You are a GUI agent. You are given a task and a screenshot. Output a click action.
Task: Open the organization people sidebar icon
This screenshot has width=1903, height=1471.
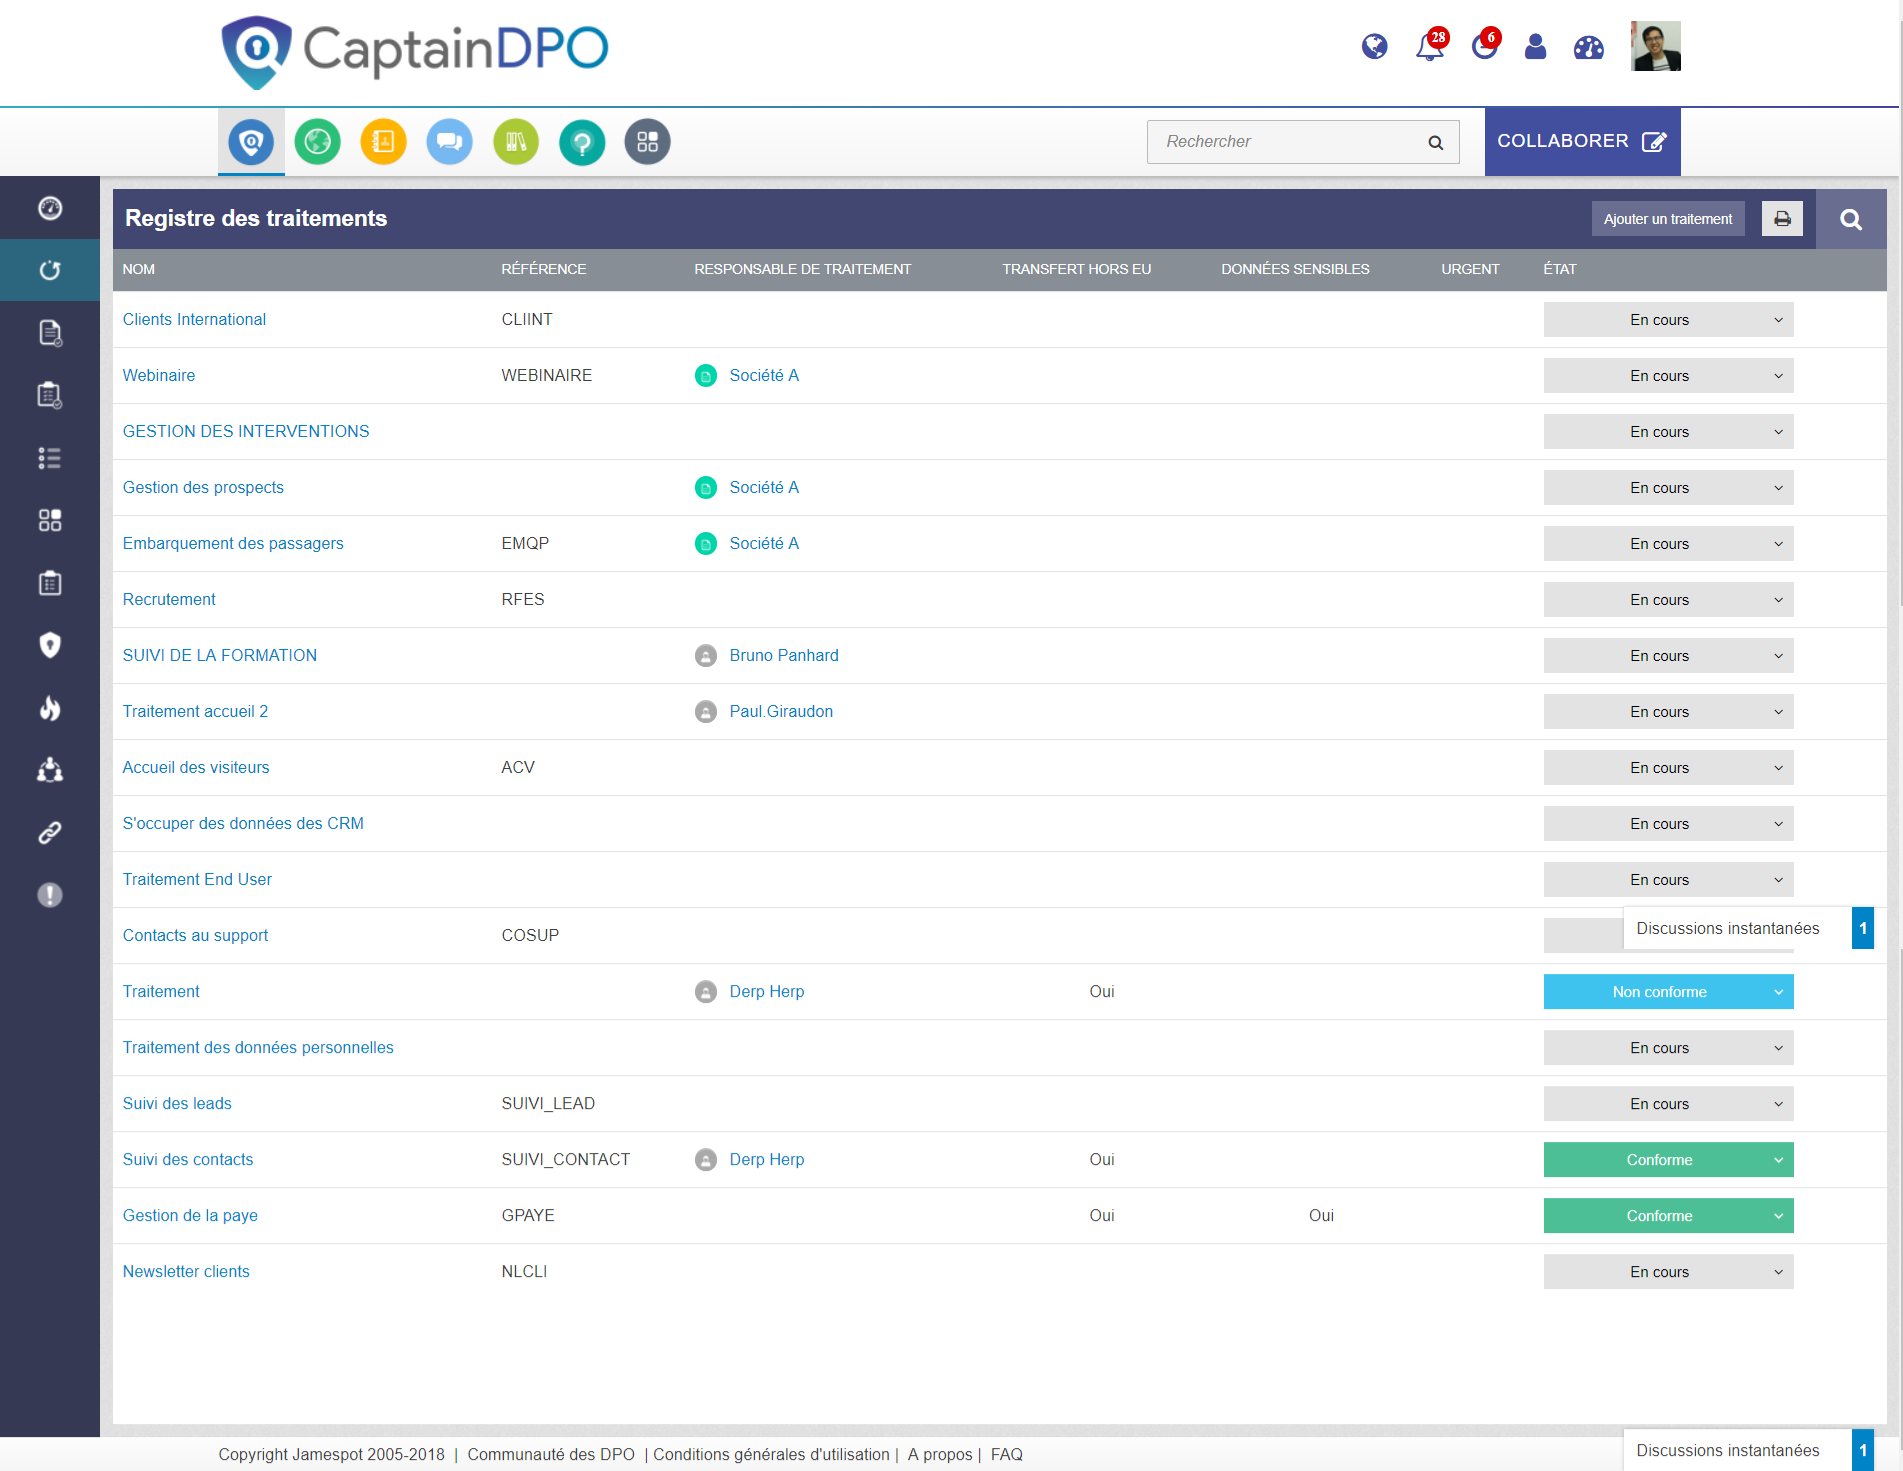pyautogui.click(x=50, y=770)
